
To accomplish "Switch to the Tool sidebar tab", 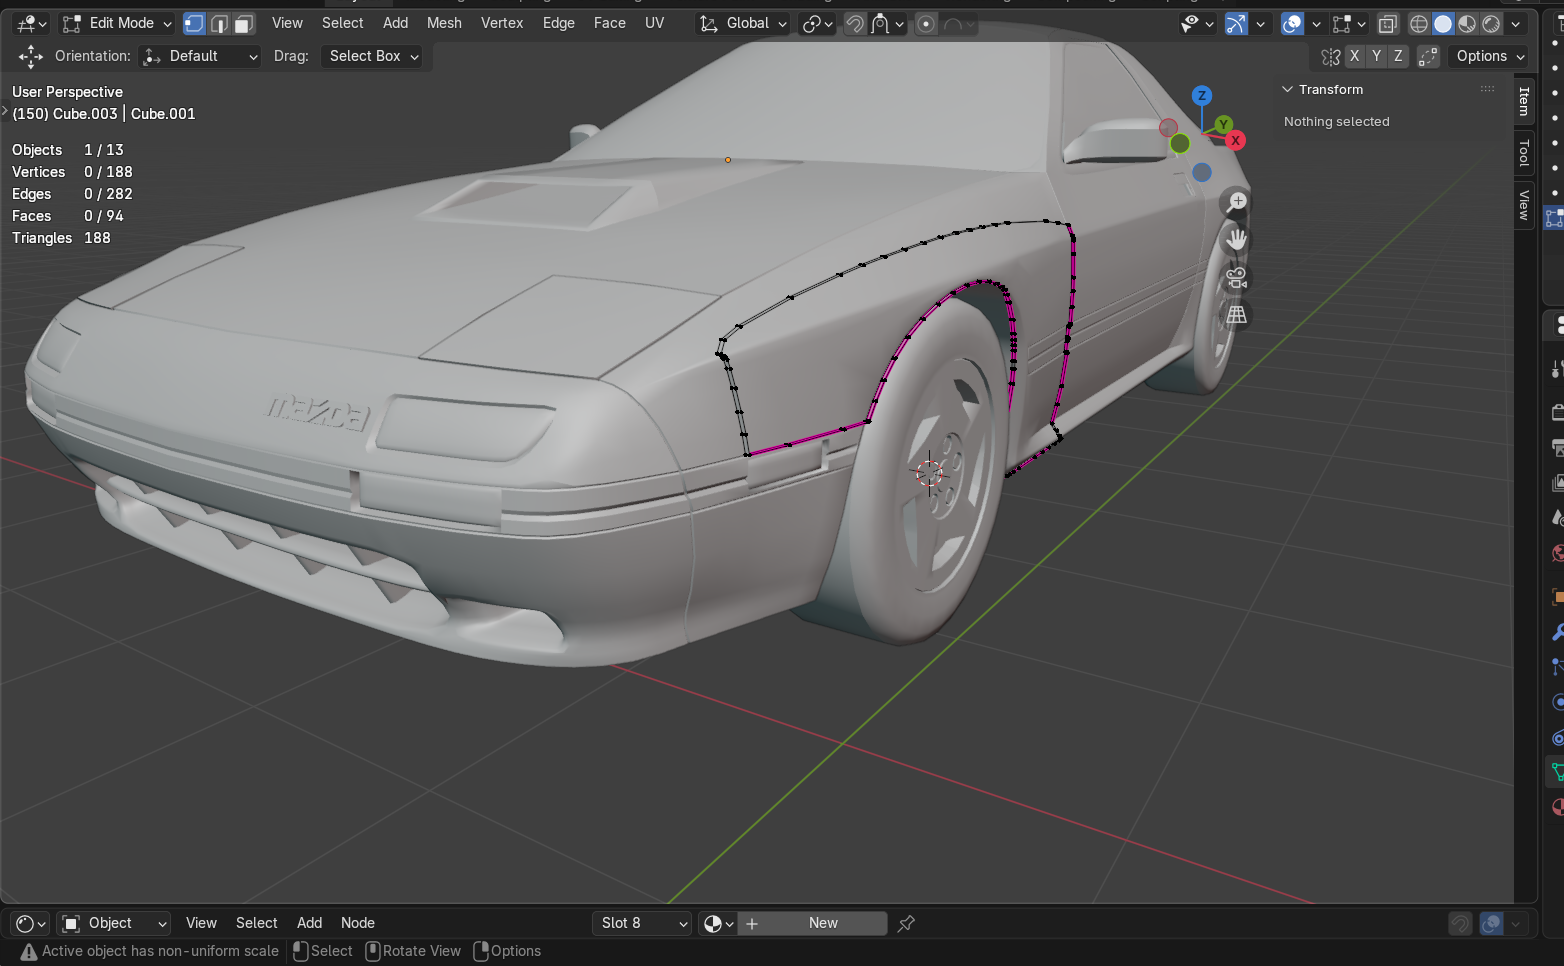I will click(x=1524, y=152).
